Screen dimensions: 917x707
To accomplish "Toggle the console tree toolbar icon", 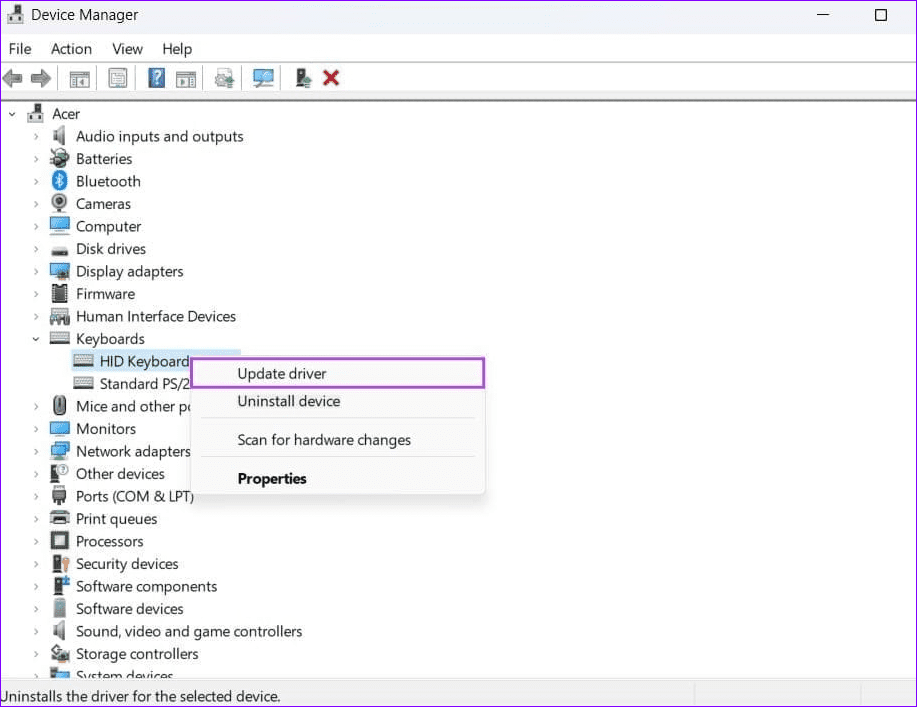I will pyautogui.click(x=80, y=78).
